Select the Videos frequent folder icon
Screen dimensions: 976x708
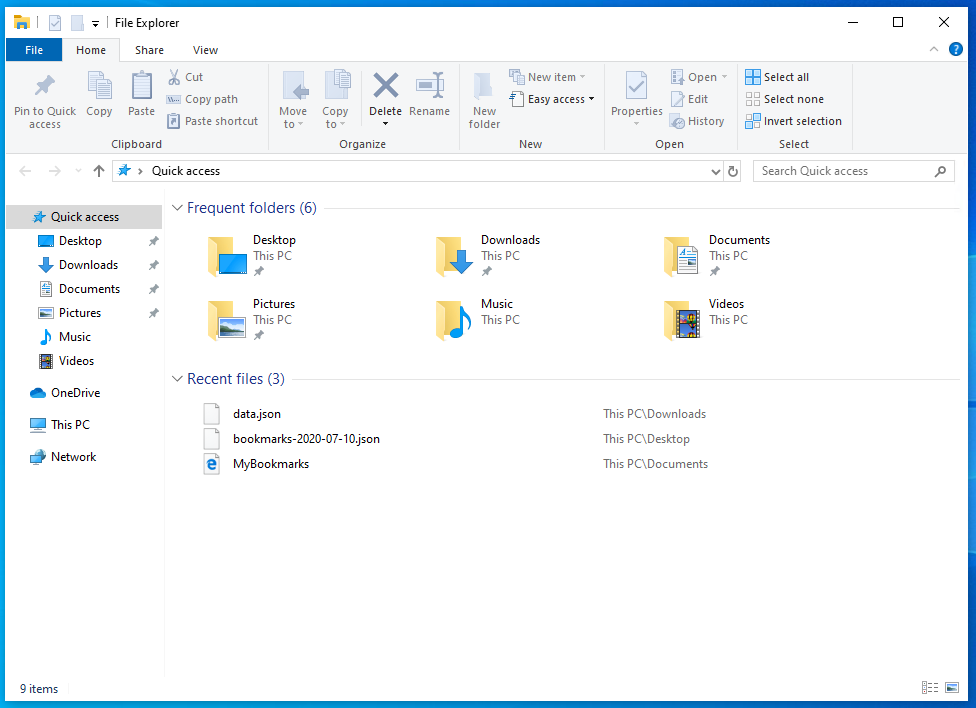[x=683, y=320]
